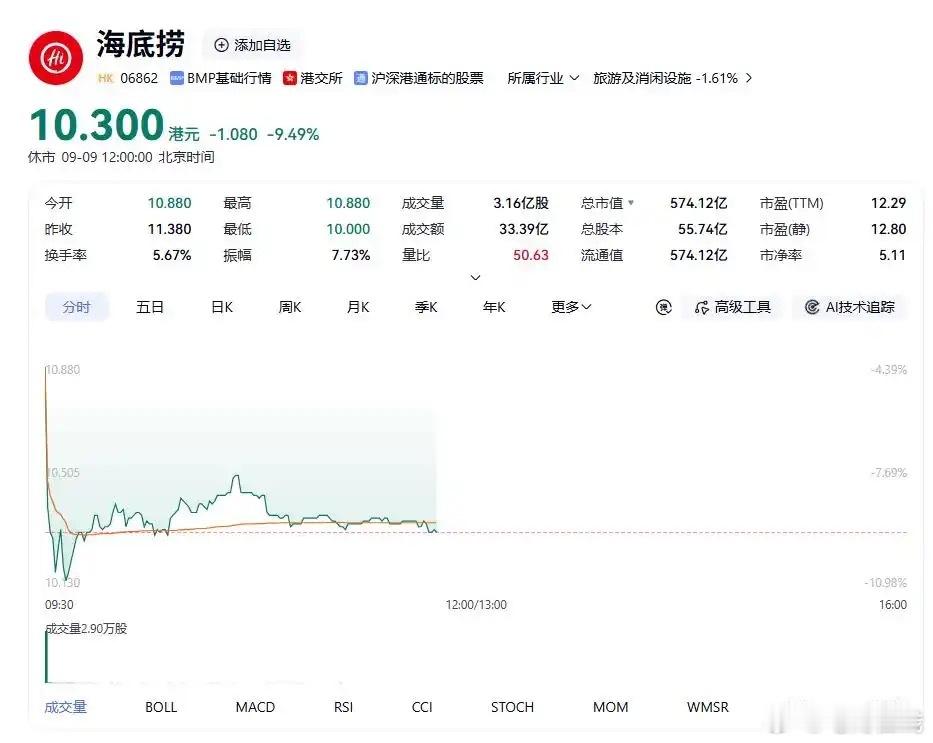Toggle the 总市值 dropdown triangle
The width and height of the screenshot is (933, 743).
coord(631,203)
